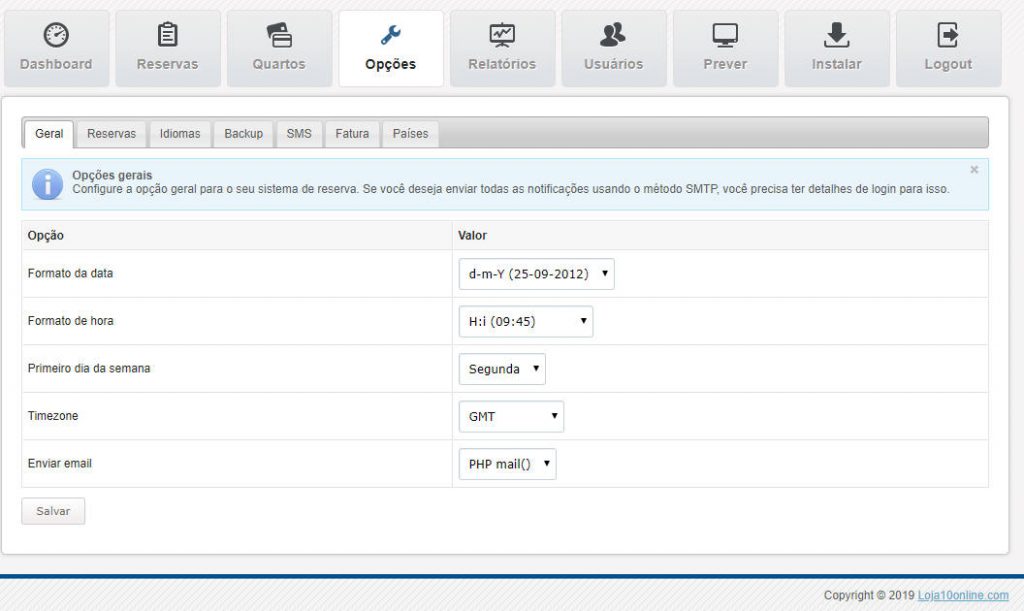Open the Timezone GMT dropdown
Screen dimensions: 1024x611
[511, 417]
